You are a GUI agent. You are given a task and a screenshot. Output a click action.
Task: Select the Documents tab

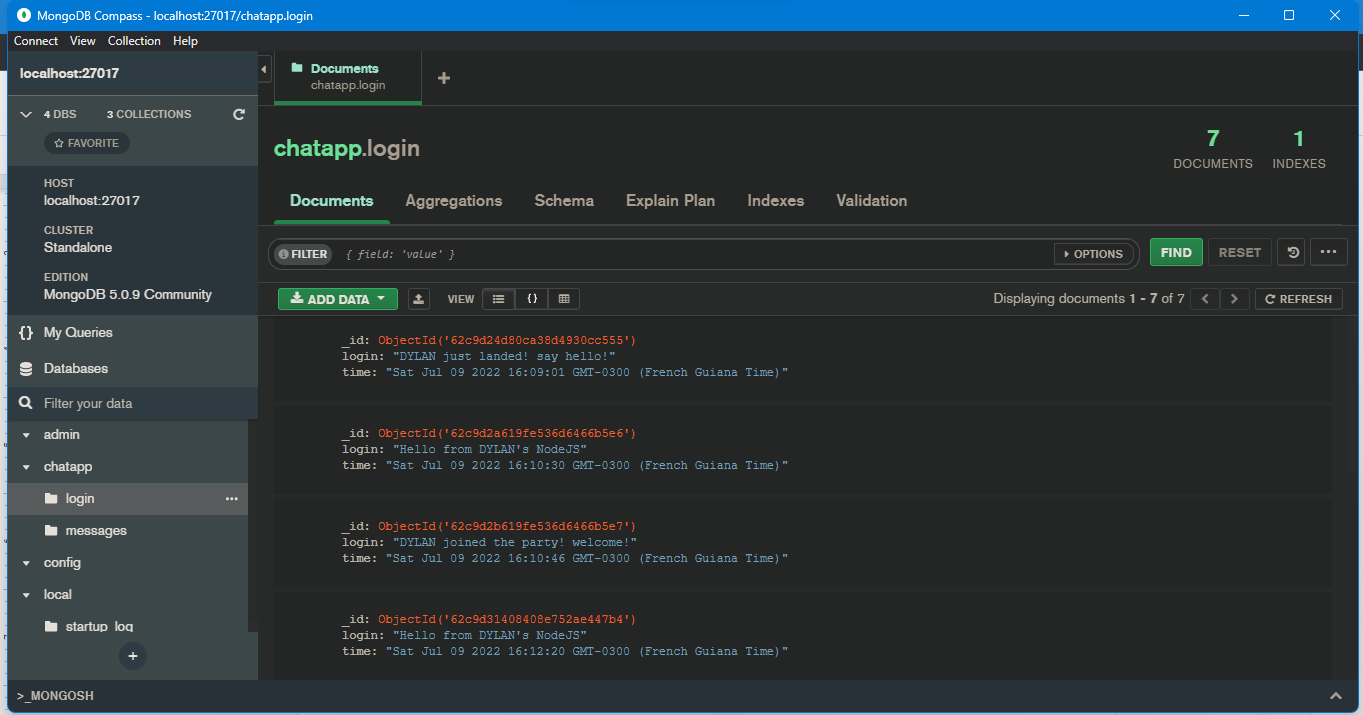332,201
